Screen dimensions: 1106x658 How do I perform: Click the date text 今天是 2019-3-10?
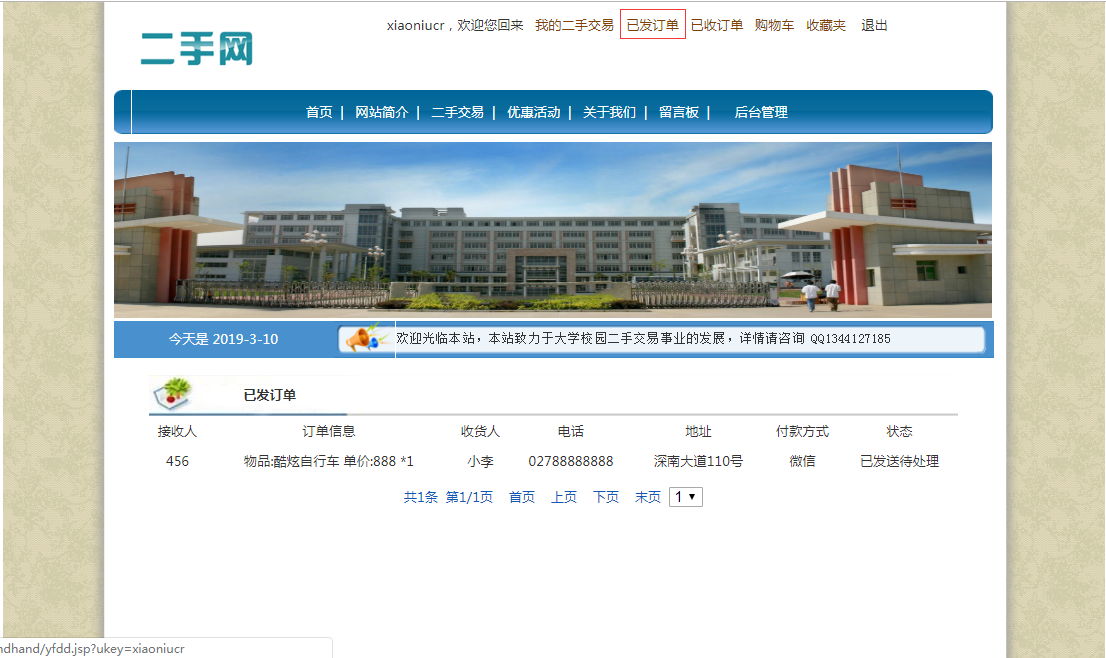click(223, 339)
